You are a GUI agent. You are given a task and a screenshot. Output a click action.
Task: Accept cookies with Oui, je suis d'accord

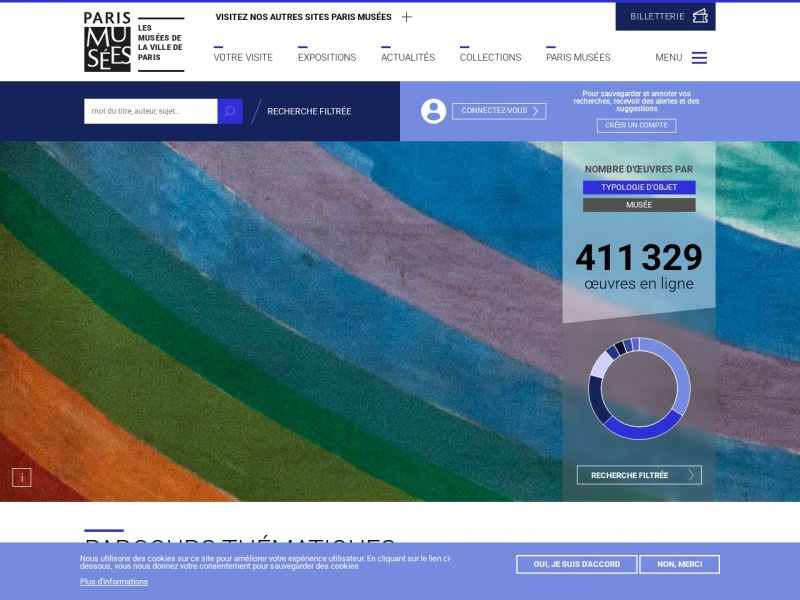point(577,564)
